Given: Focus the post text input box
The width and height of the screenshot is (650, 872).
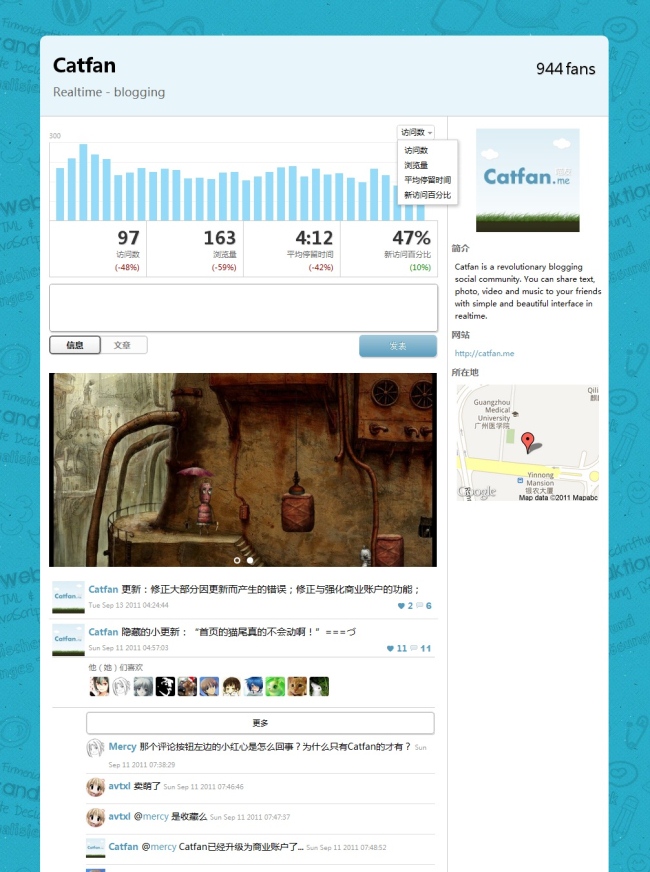Looking at the screenshot, I should [x=244, y=308].
